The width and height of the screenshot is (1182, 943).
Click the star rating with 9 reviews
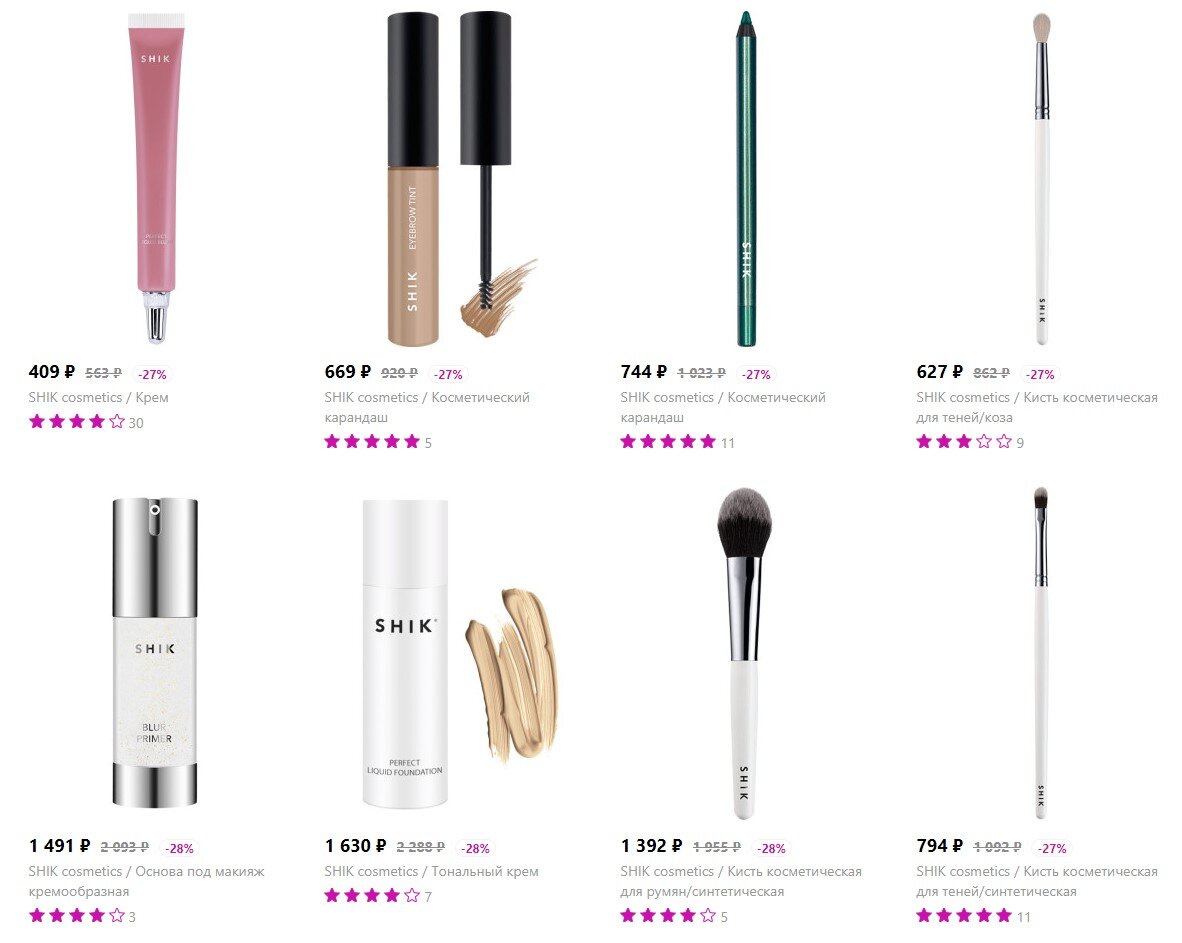(970, 442)
